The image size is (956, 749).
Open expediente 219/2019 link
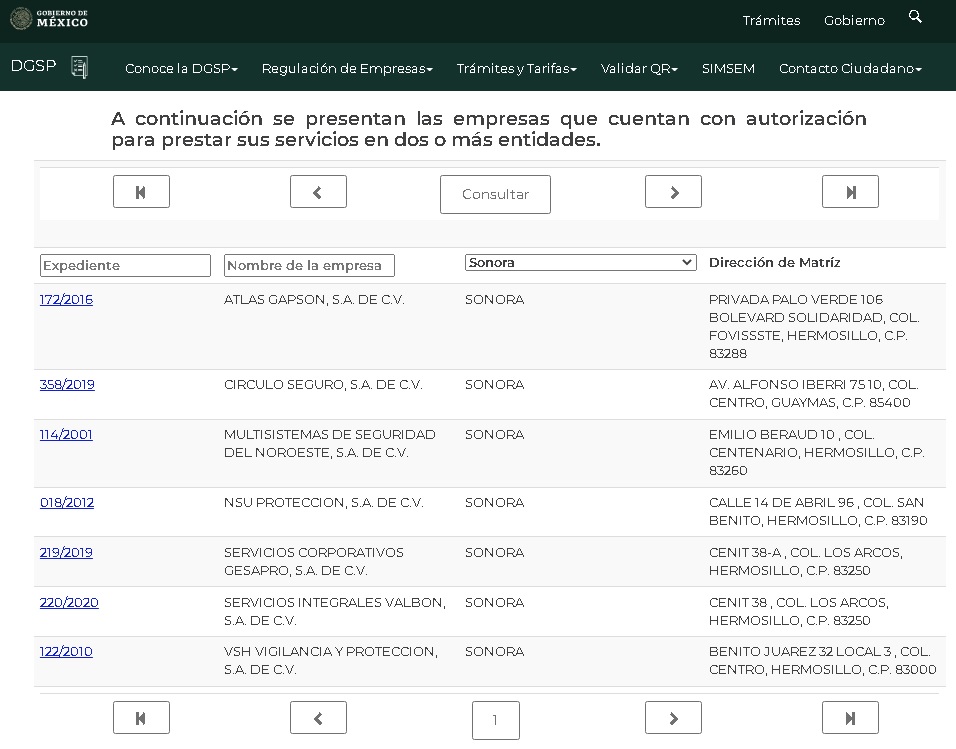click(x=66, y=553)
